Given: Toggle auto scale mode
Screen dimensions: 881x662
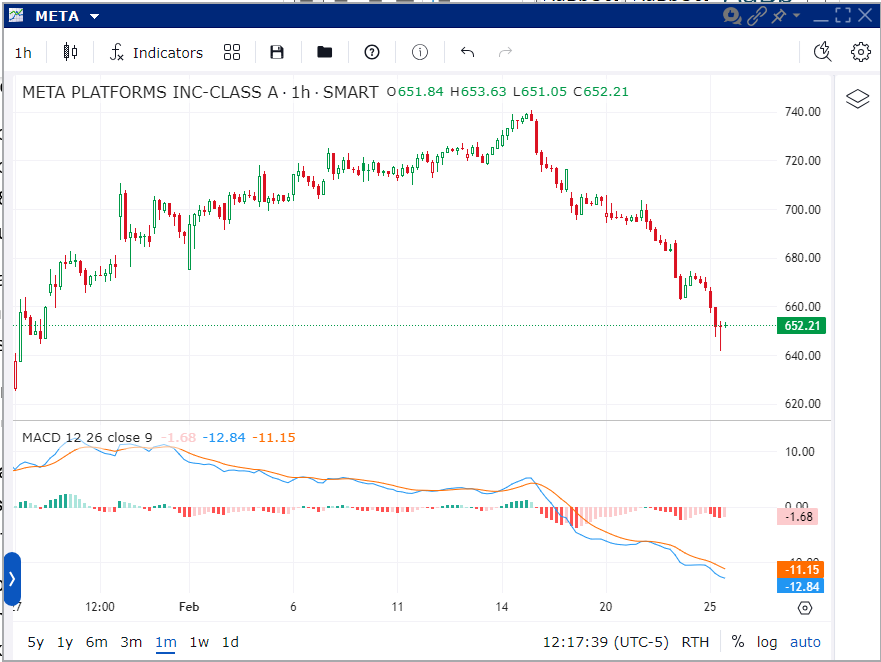Looking at the screenshot, I should click(x=805, y=642).
